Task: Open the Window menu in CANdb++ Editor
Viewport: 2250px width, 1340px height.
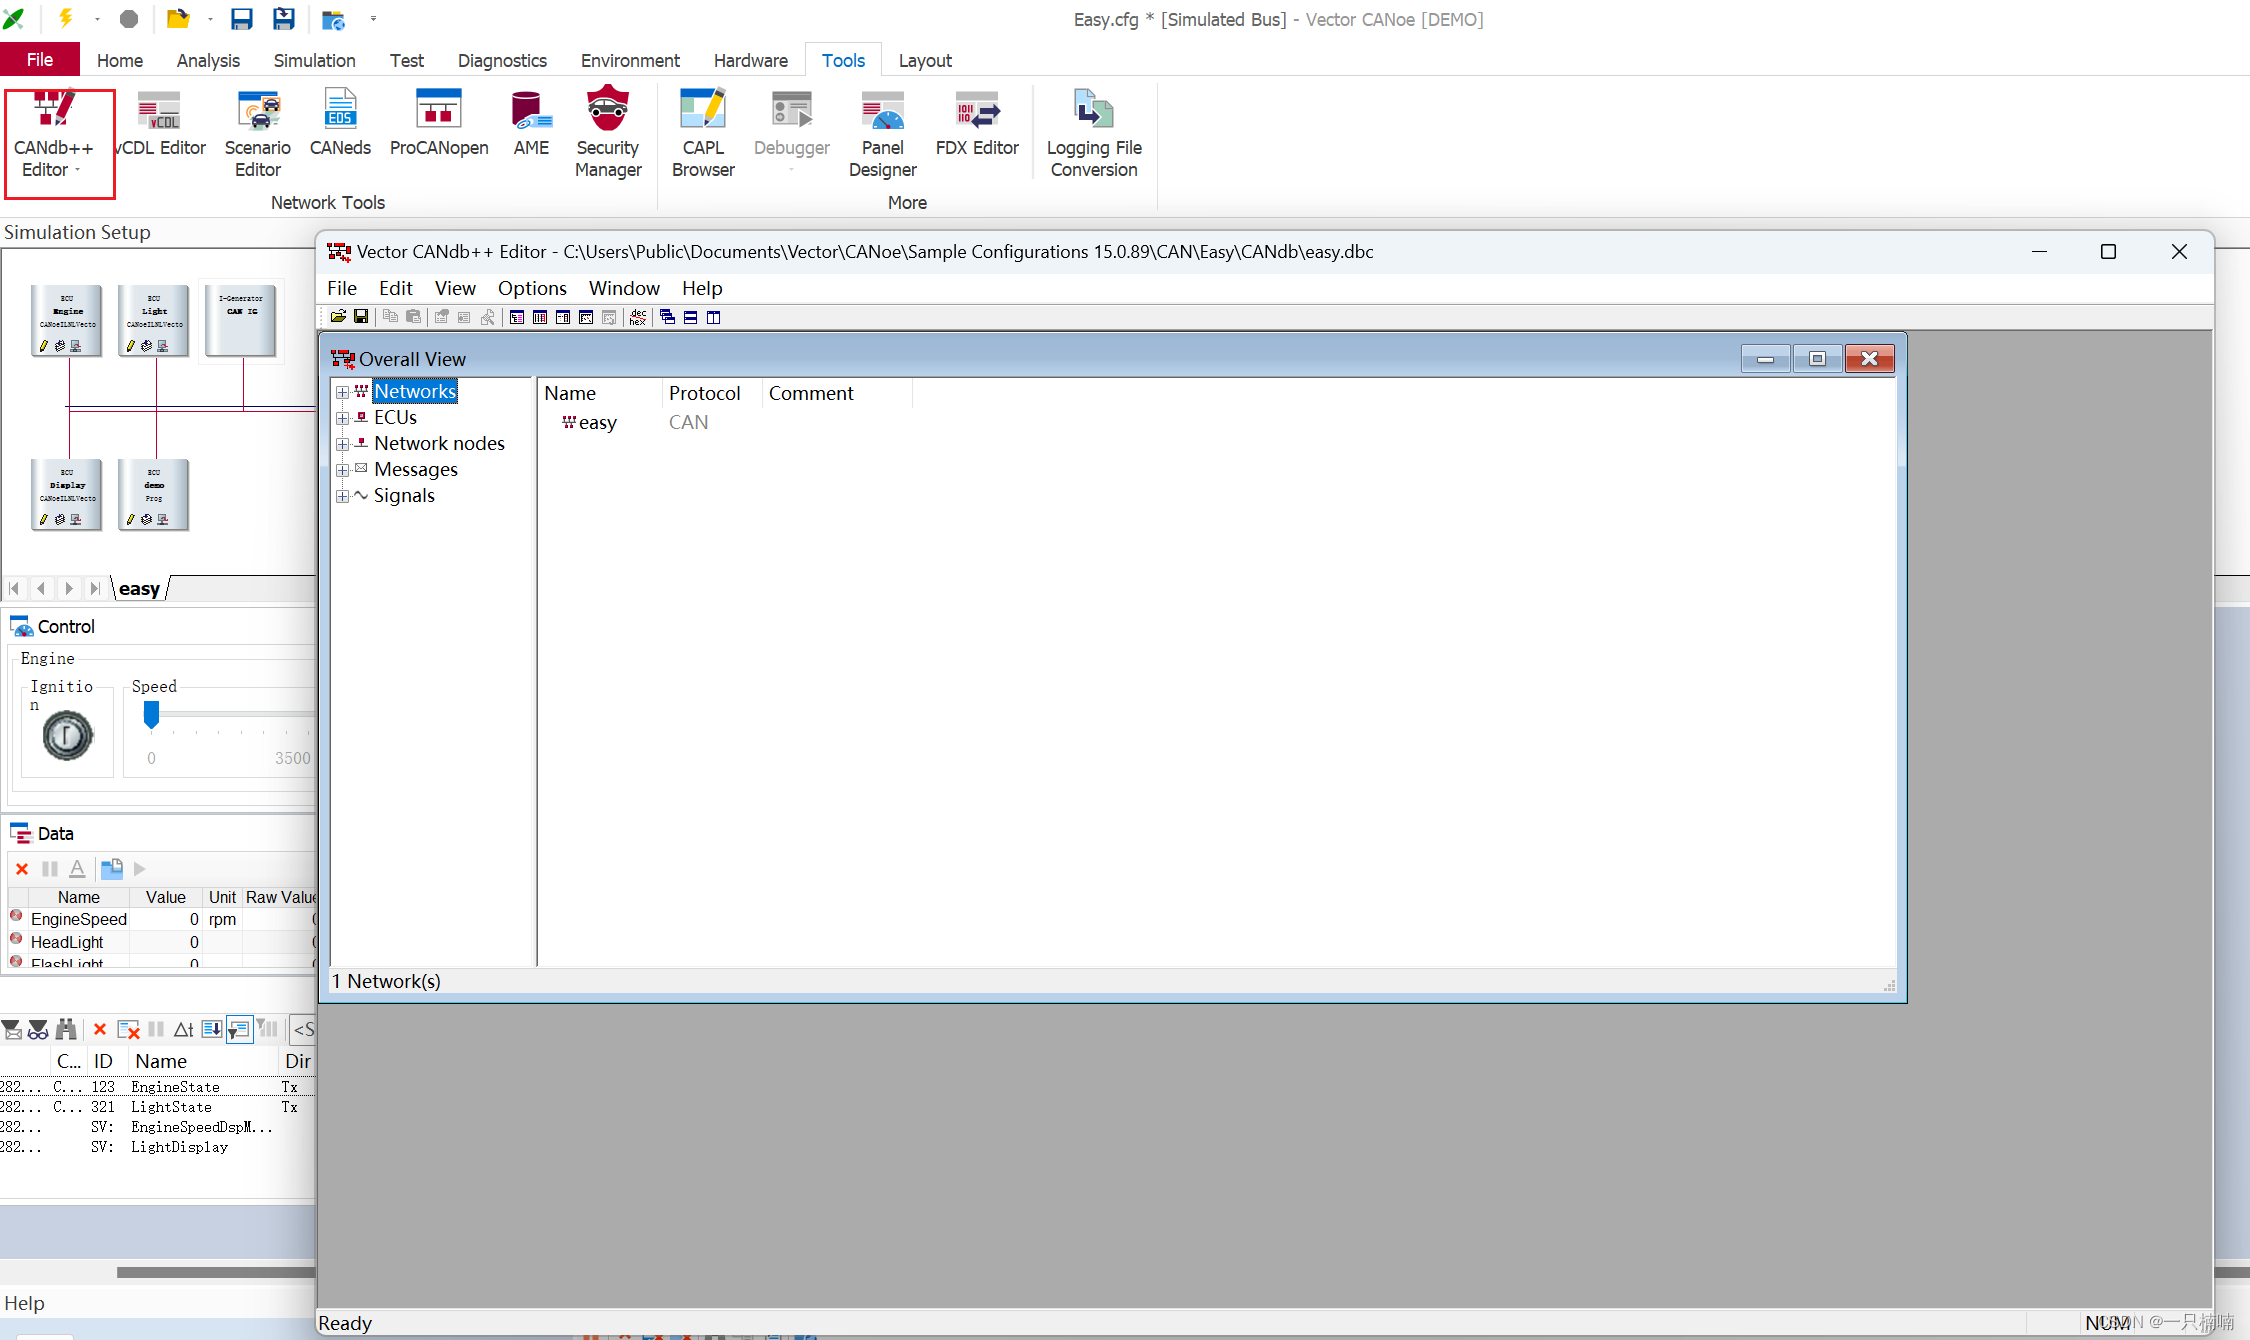Action: tap(624, 288)
